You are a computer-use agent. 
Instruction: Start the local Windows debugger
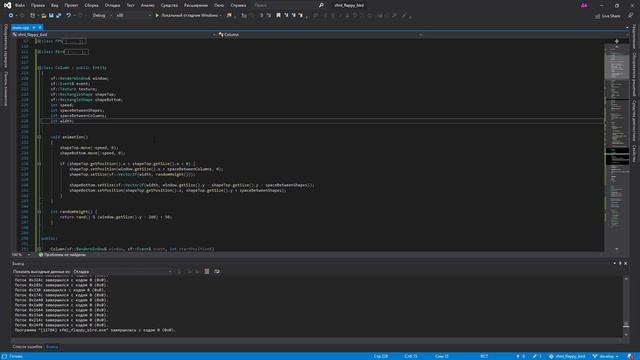tap(187, 16)
